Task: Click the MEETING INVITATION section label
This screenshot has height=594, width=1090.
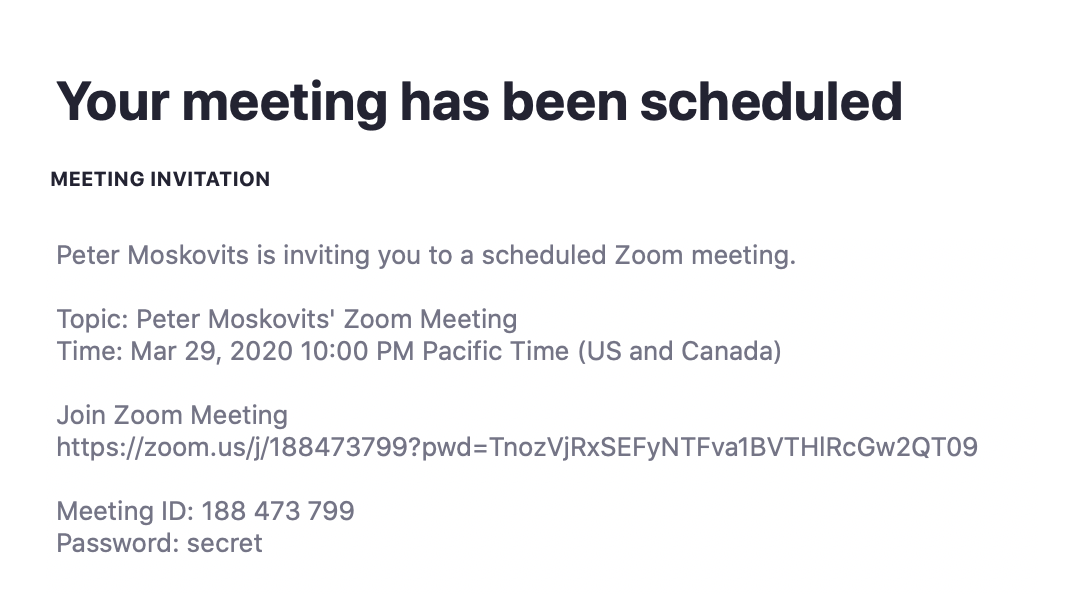Action: tap(160, 180)
